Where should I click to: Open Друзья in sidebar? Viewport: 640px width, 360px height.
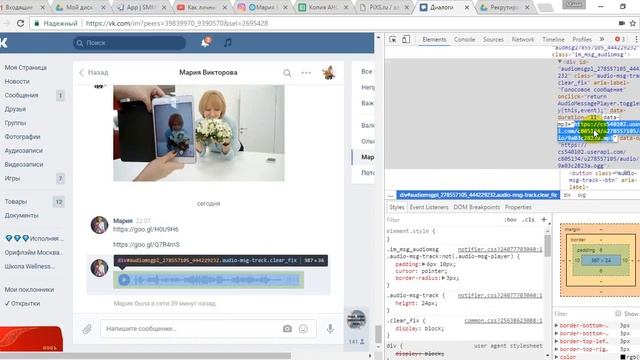(15, 109)
